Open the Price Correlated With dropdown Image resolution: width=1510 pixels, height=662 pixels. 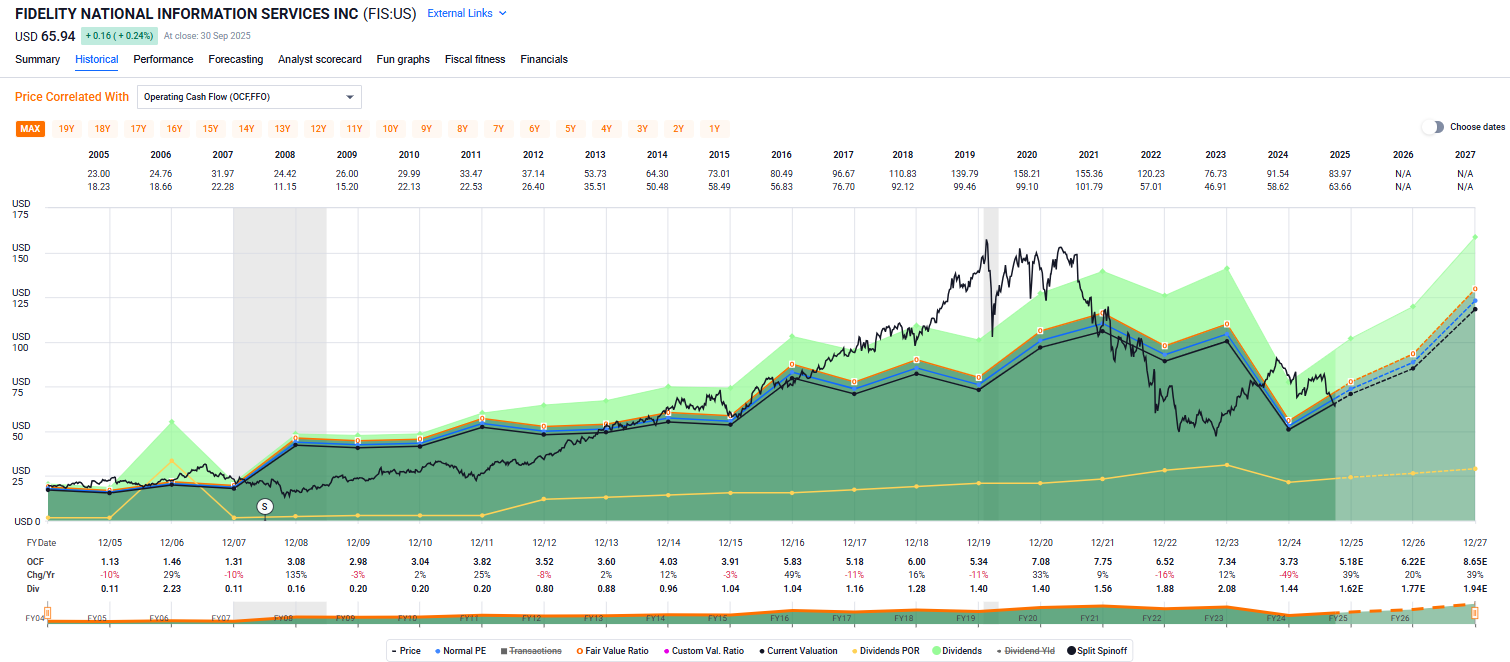coord(249,97)
